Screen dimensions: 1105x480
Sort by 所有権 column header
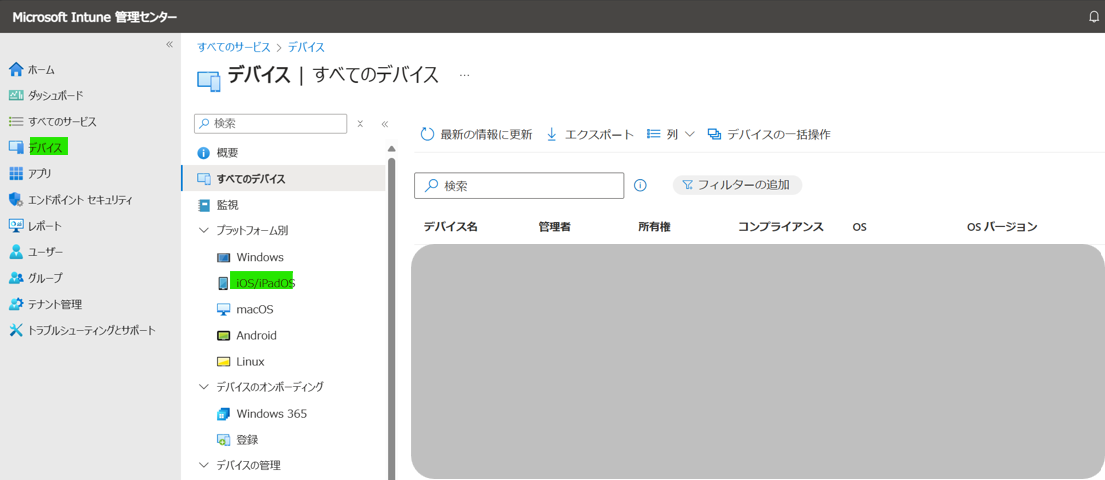click(x=654, y=227)
